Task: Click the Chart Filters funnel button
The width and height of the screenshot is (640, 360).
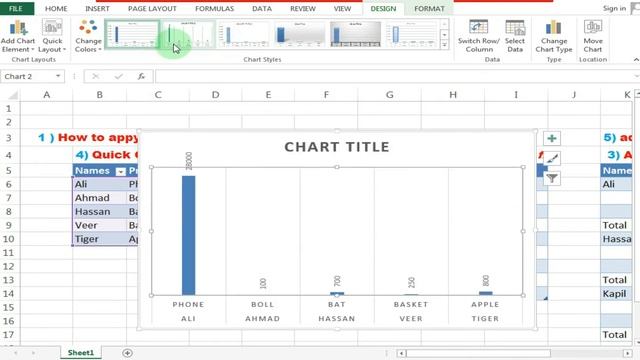Action: 552,178
